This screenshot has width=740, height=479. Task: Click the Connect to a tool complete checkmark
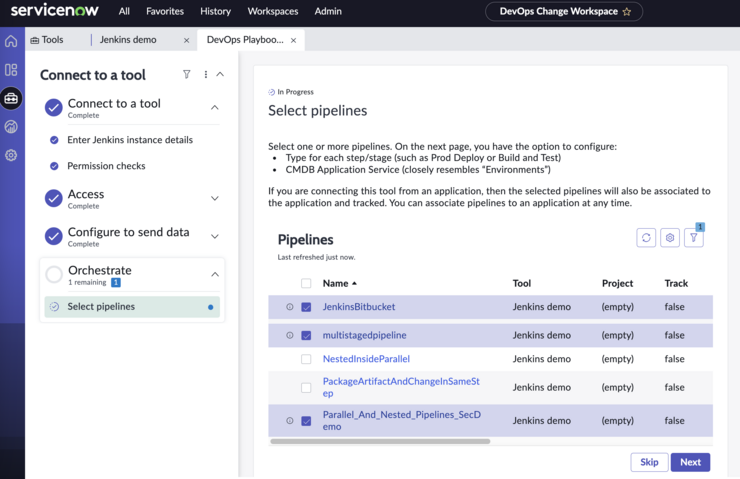point(54,108)
